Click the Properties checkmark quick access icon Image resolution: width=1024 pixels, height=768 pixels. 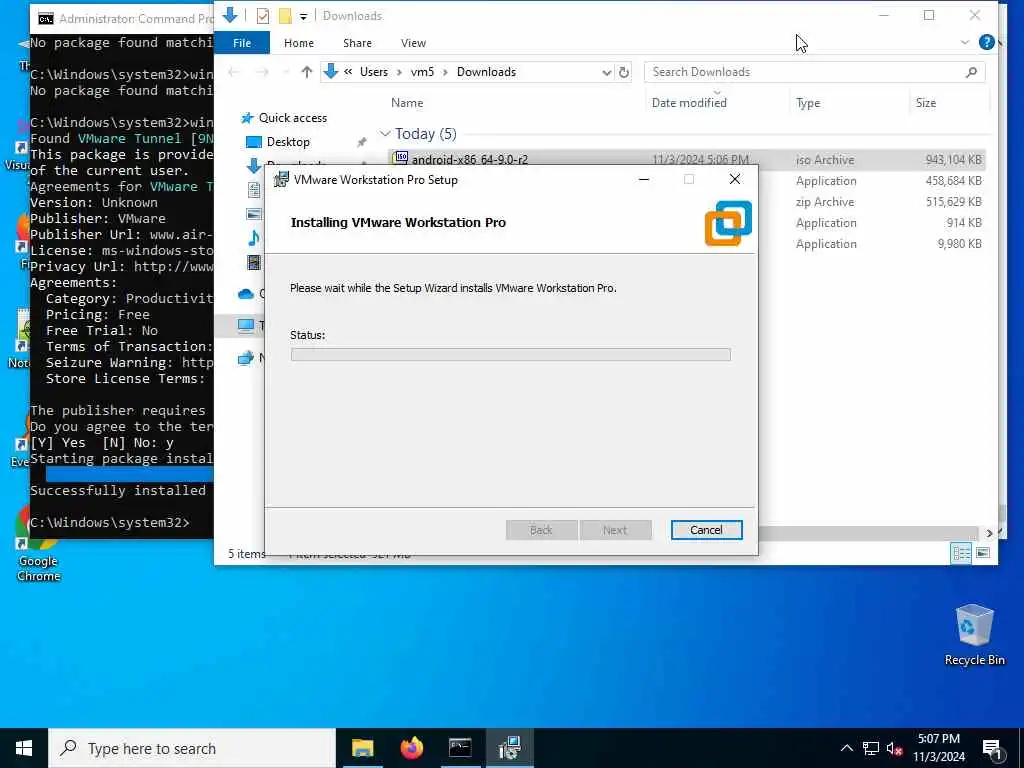263,16
